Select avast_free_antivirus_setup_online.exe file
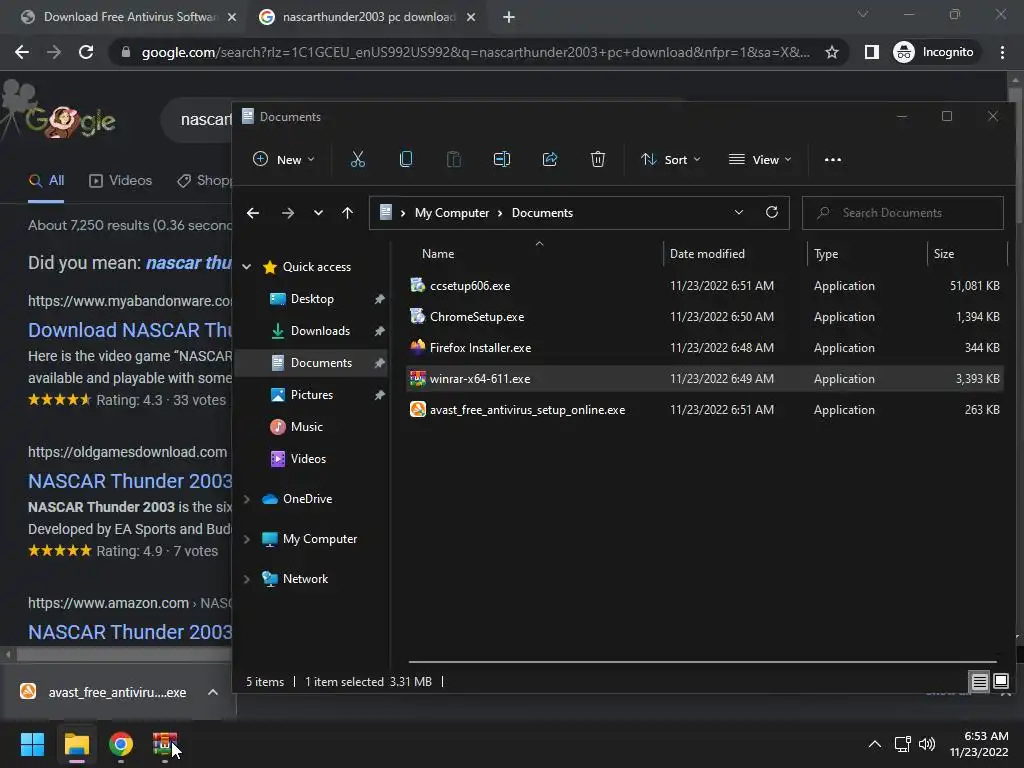Viewport: 1024px width, 768px height. 704,409
